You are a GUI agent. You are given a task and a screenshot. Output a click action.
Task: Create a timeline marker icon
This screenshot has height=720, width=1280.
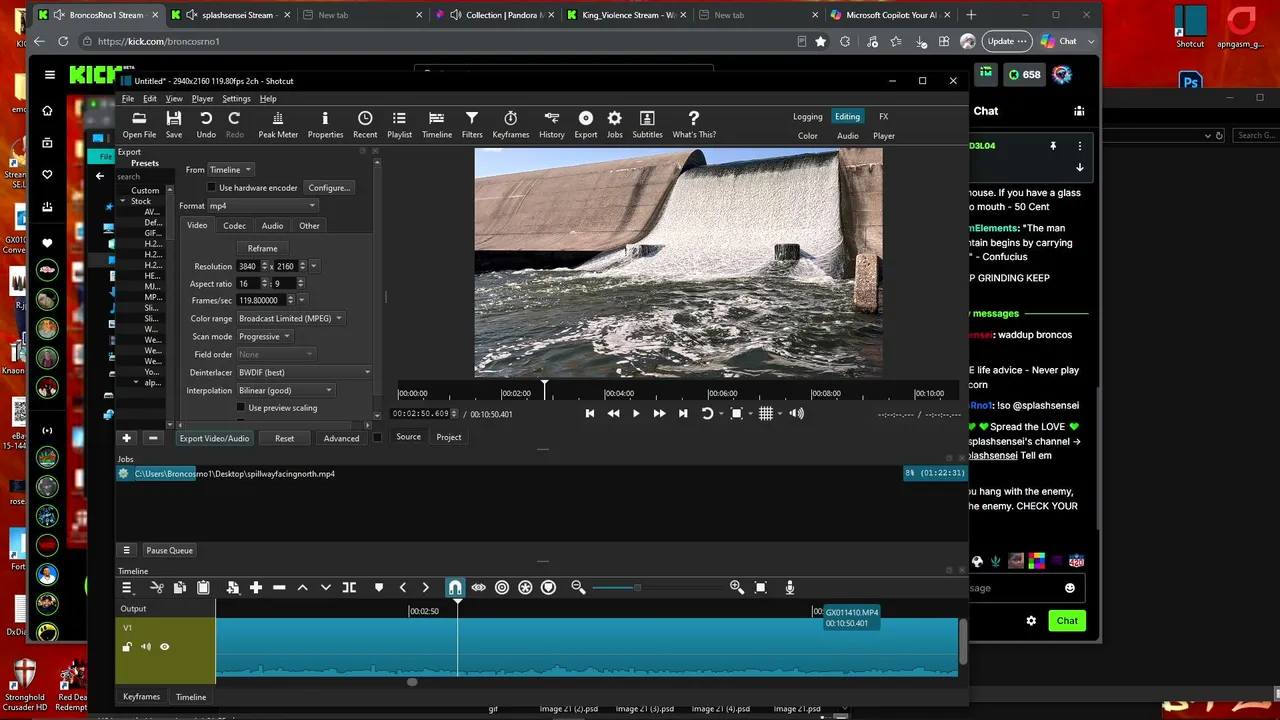click(x=379, y=588)
